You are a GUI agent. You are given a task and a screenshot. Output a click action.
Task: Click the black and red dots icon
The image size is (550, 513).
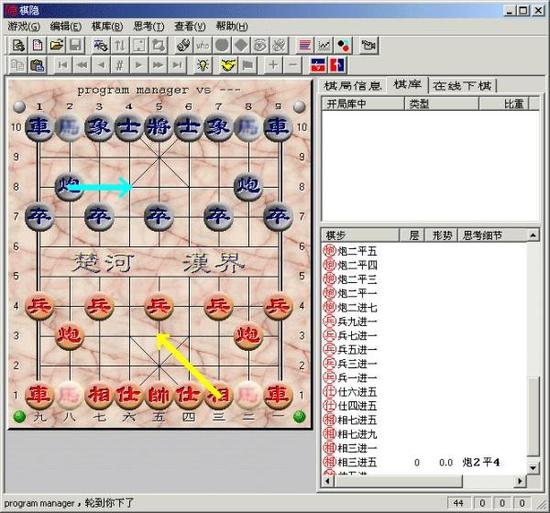343,45
